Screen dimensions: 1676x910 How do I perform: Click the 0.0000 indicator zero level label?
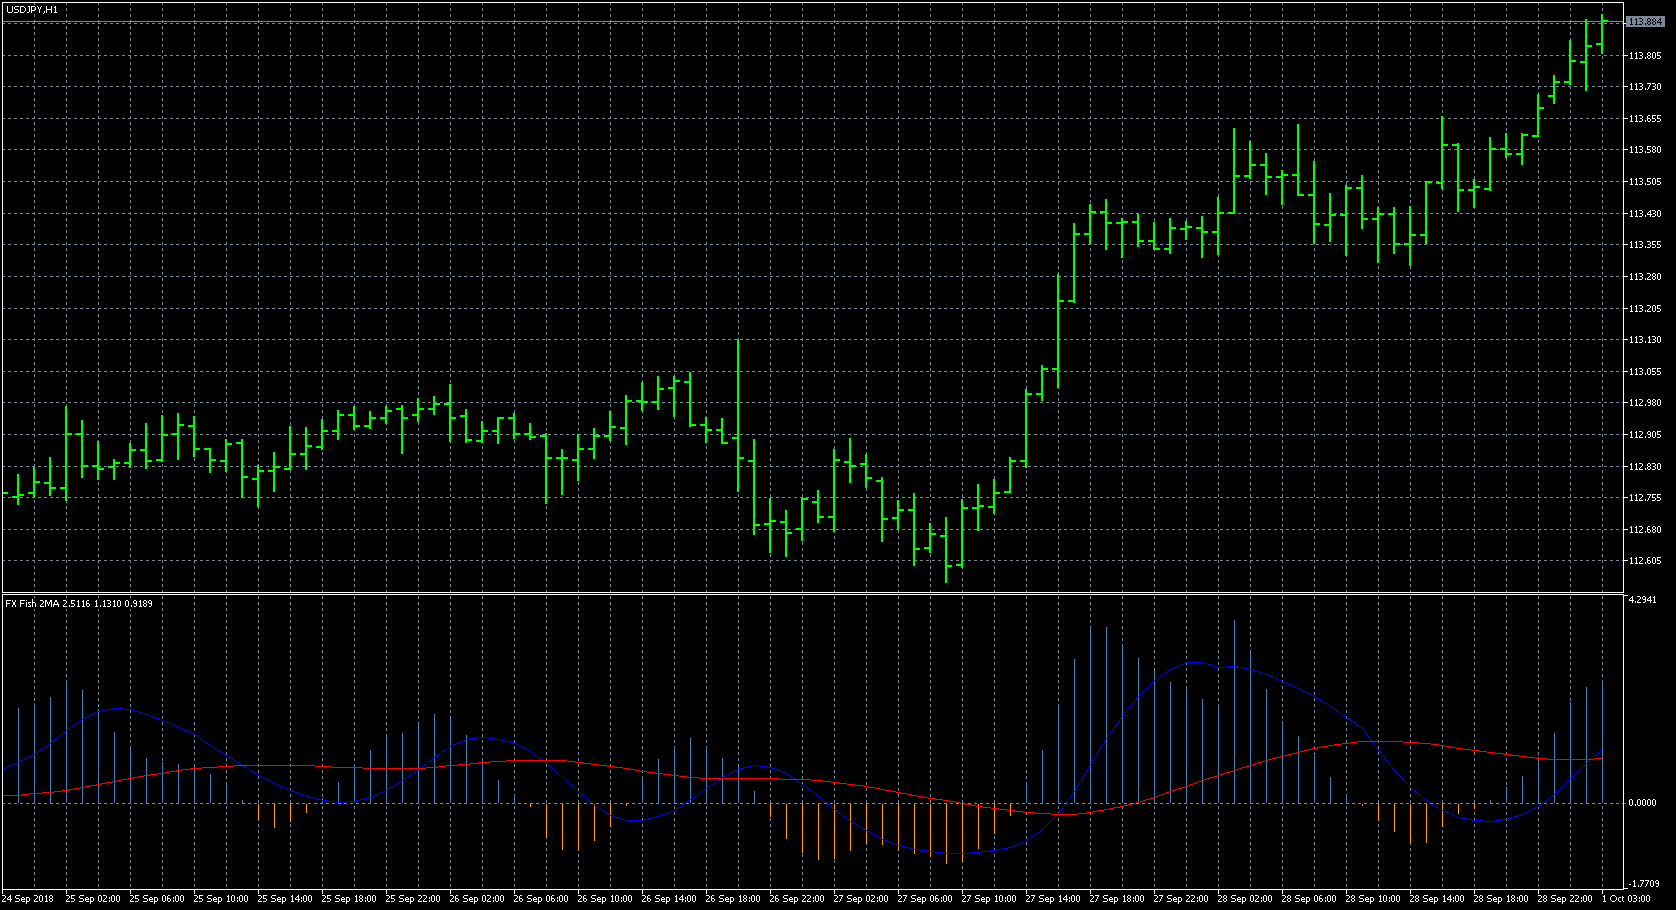click(1643, 803)
